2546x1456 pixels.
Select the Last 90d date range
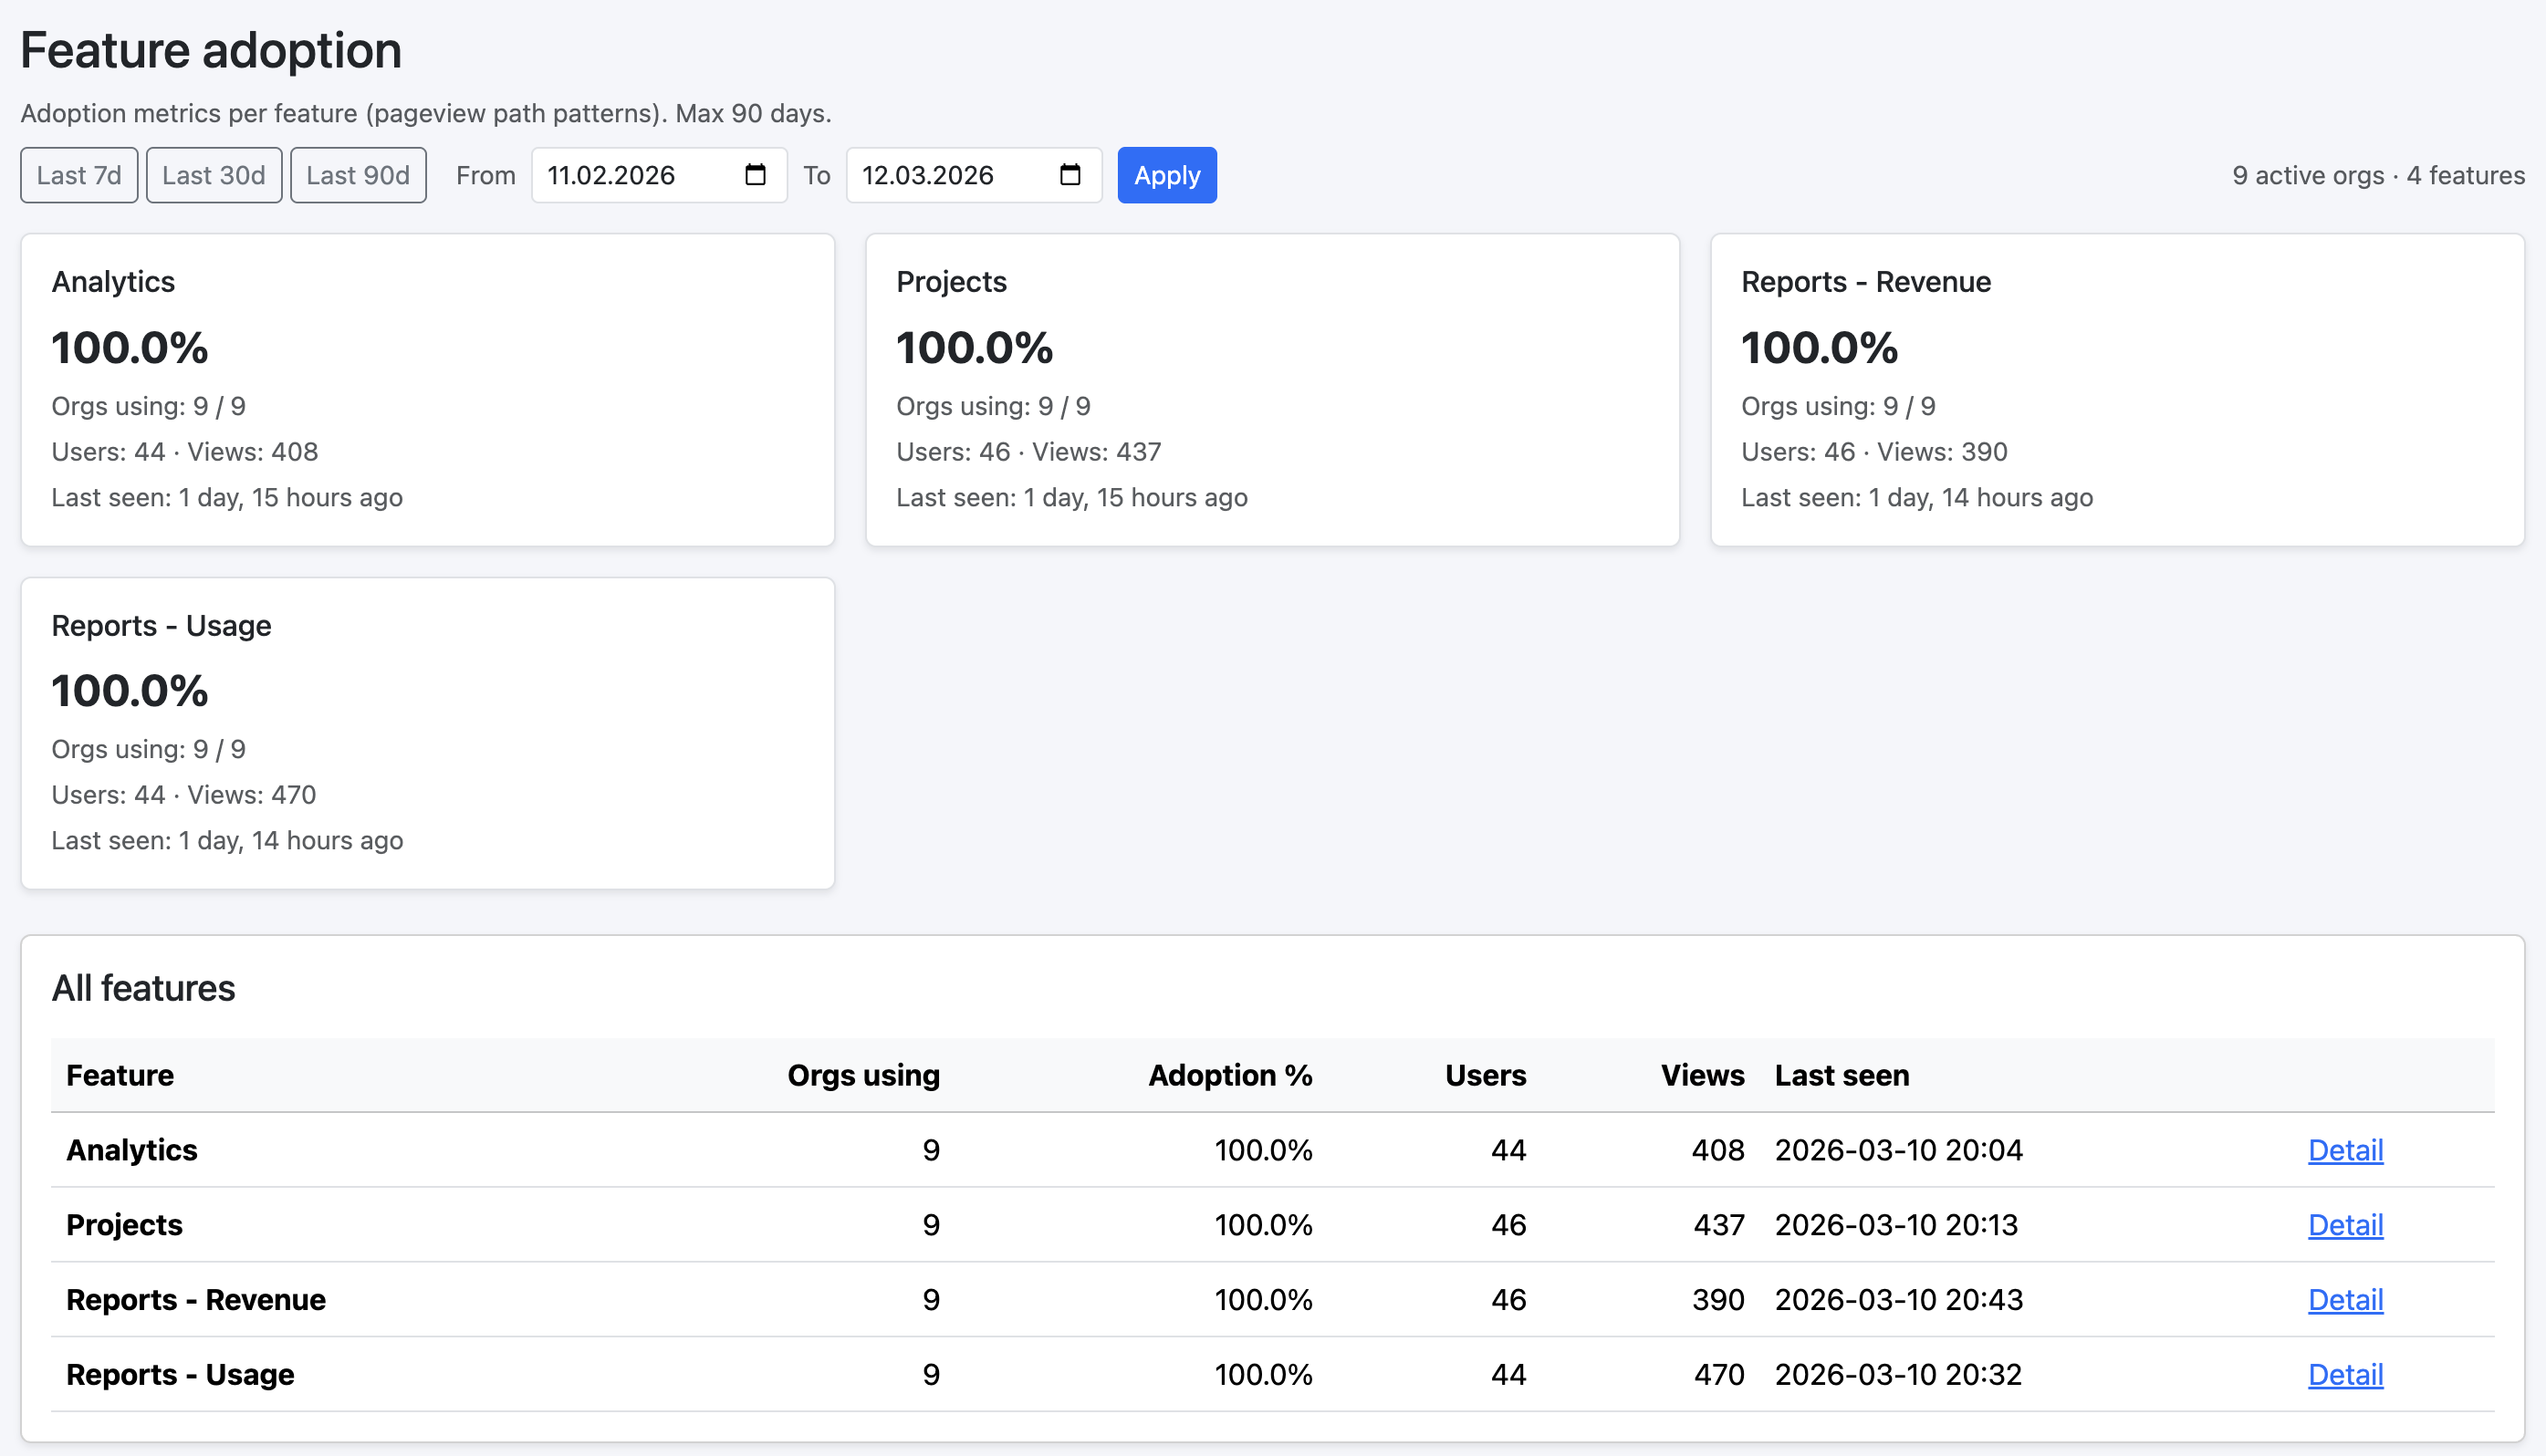pyautogui.click(x=358, y=175)
